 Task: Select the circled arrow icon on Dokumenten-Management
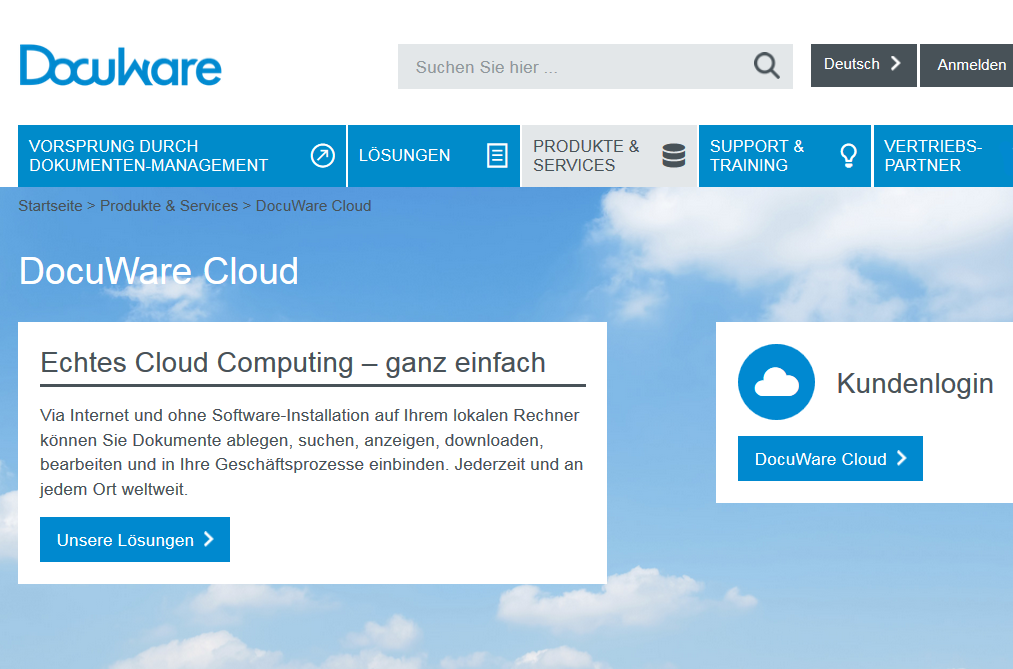(322, 155)
